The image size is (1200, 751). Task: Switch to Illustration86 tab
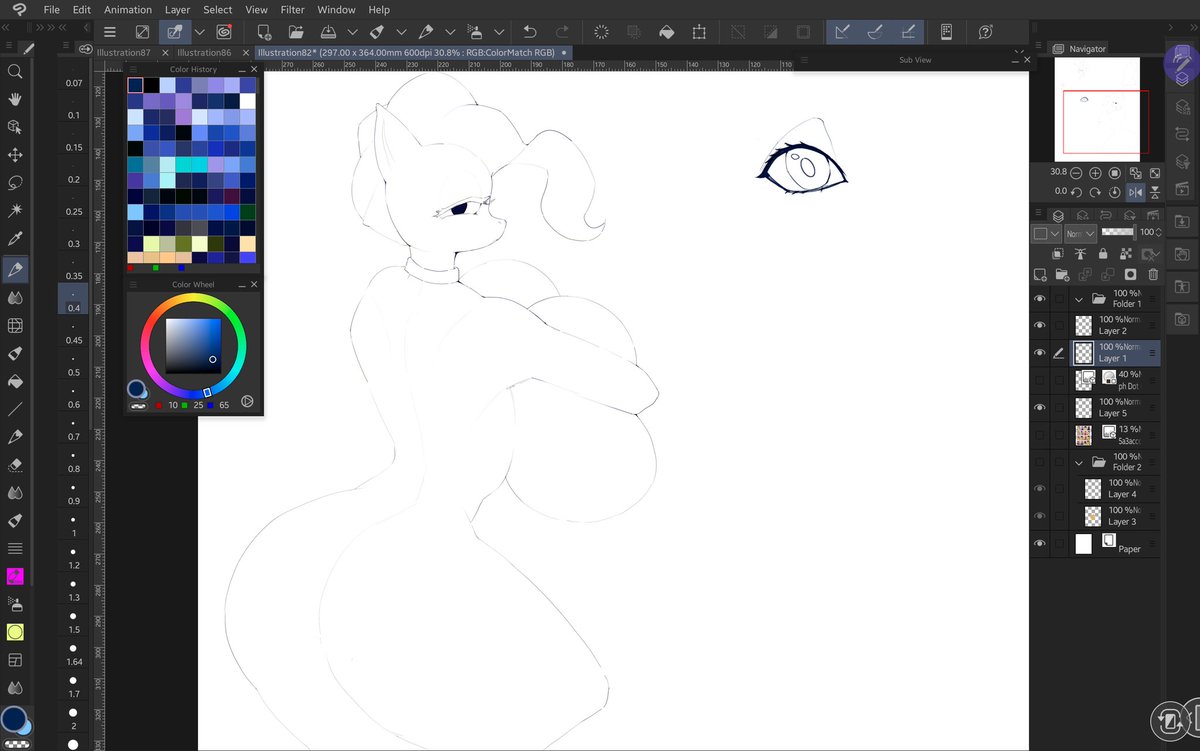(204, 52)
